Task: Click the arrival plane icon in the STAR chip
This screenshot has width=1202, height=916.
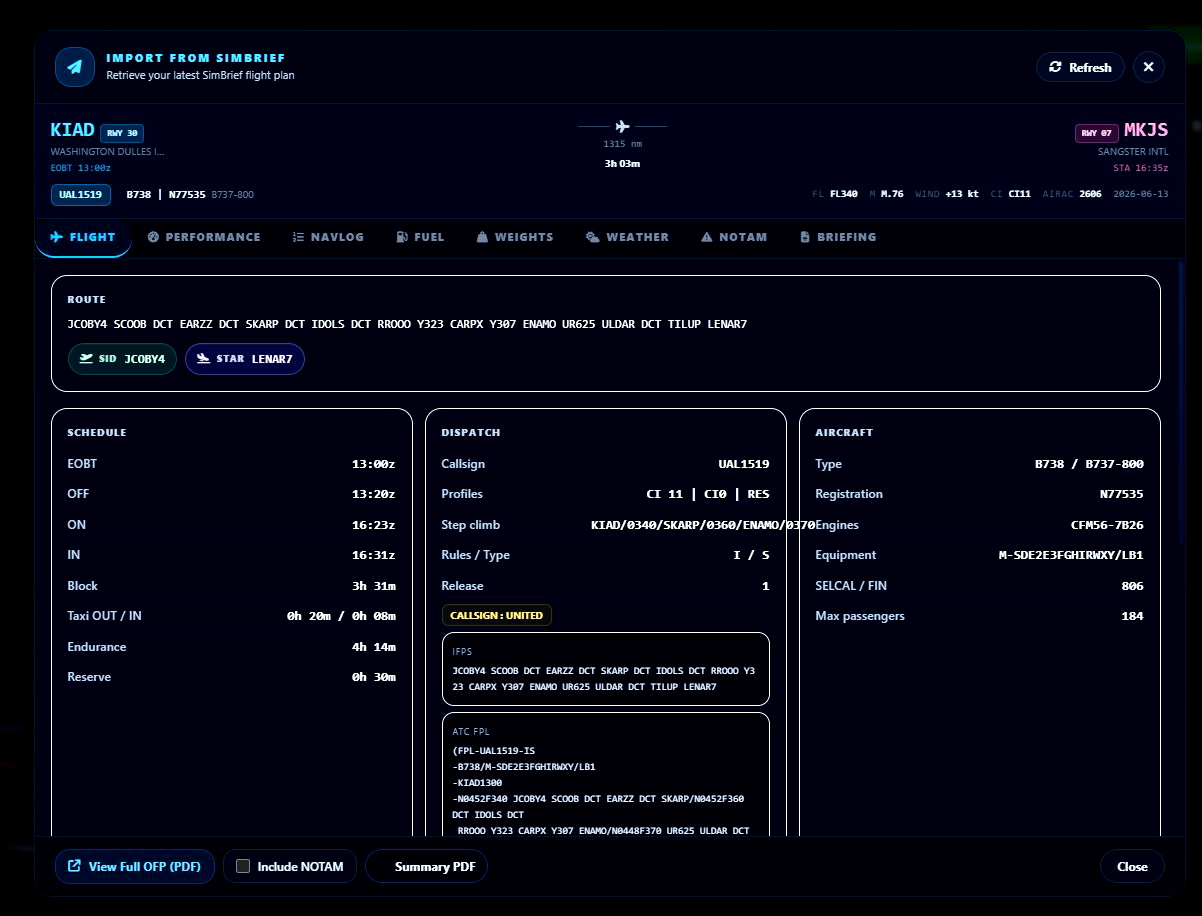Action: 203,358
